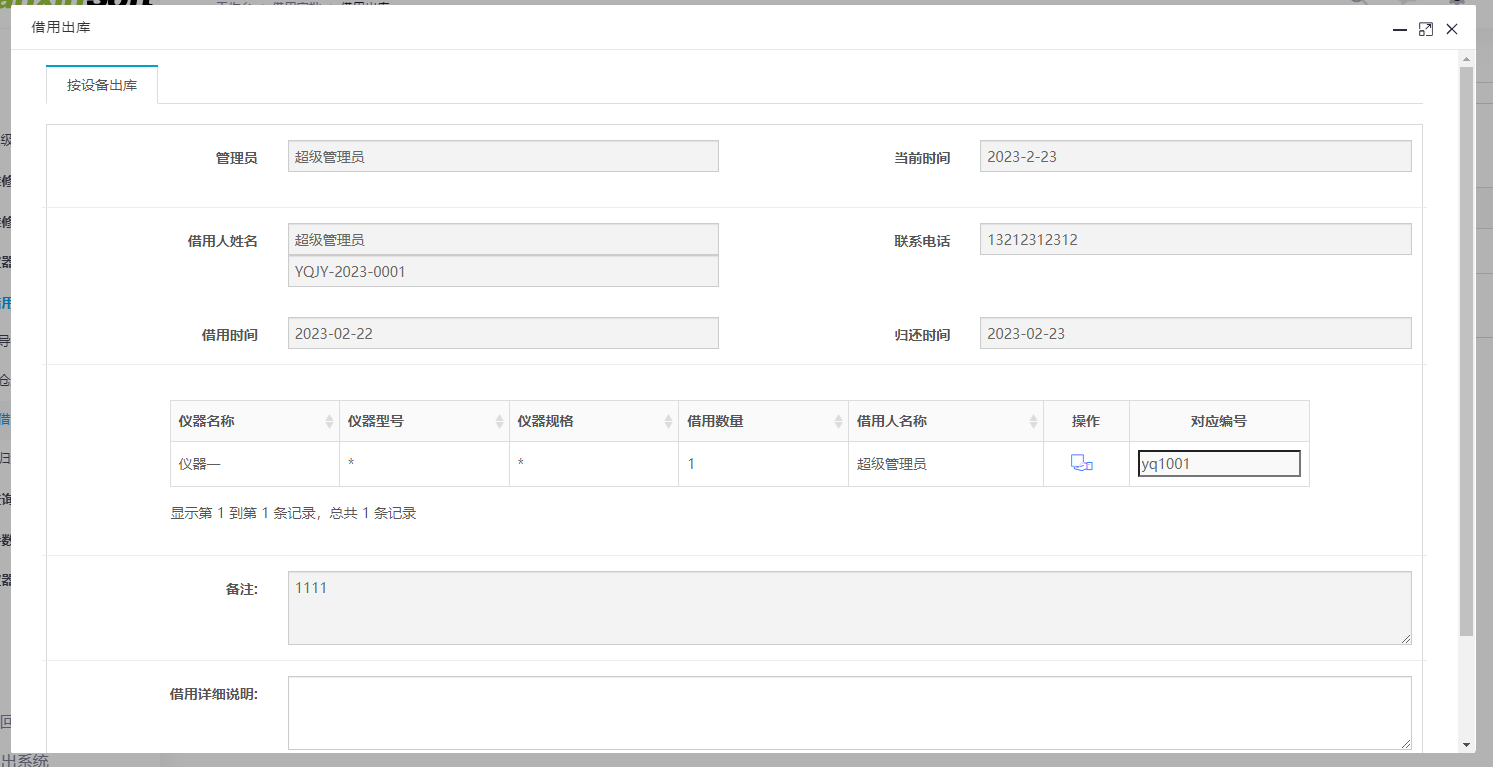
Task: Sort table by 仪器名称 column
Action: 254,421
